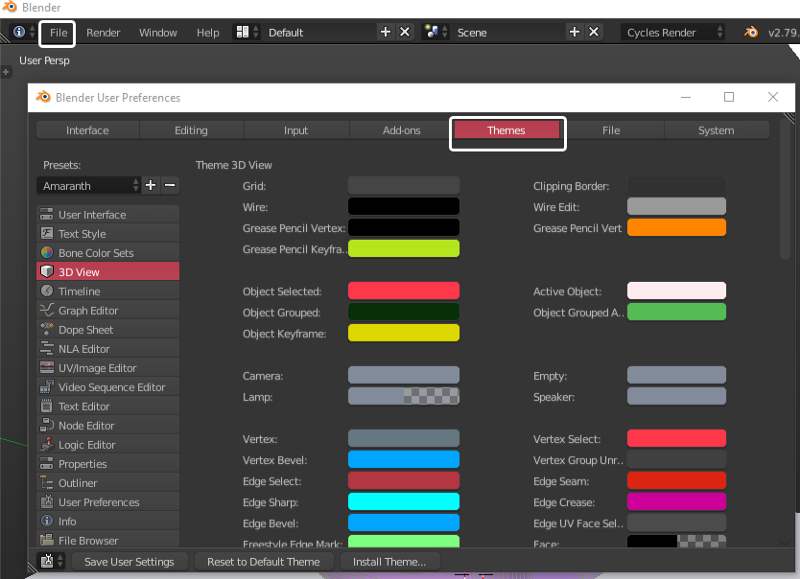800x579 pixels.
Task: Click the User Preferences icon in list
Action: coord(46,502)
